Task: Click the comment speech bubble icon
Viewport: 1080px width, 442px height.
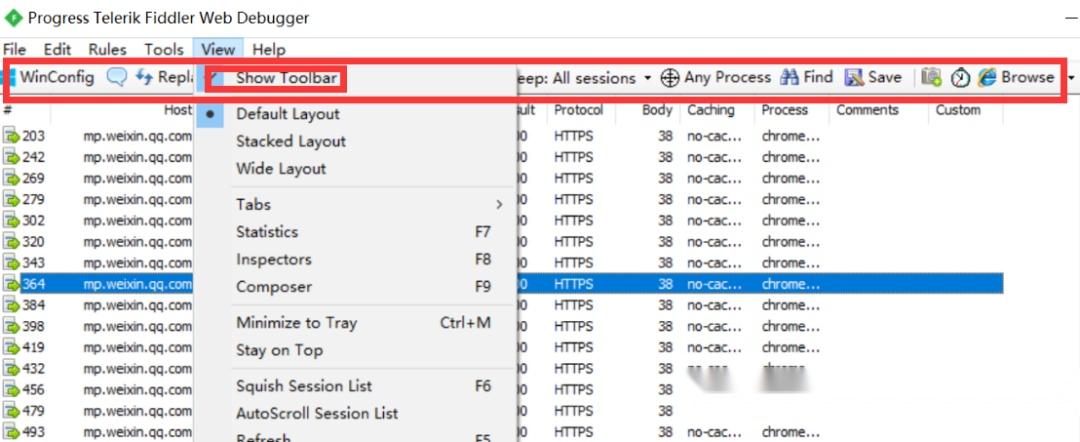Action: pos(116,77)
